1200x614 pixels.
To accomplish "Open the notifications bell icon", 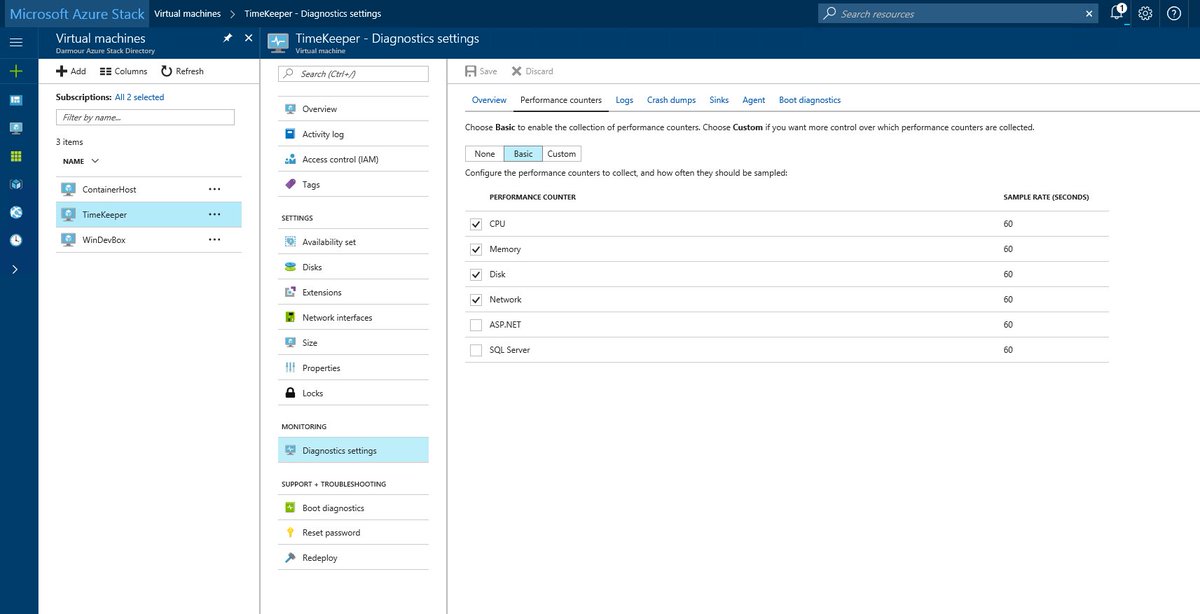I will click(1118, 14).
